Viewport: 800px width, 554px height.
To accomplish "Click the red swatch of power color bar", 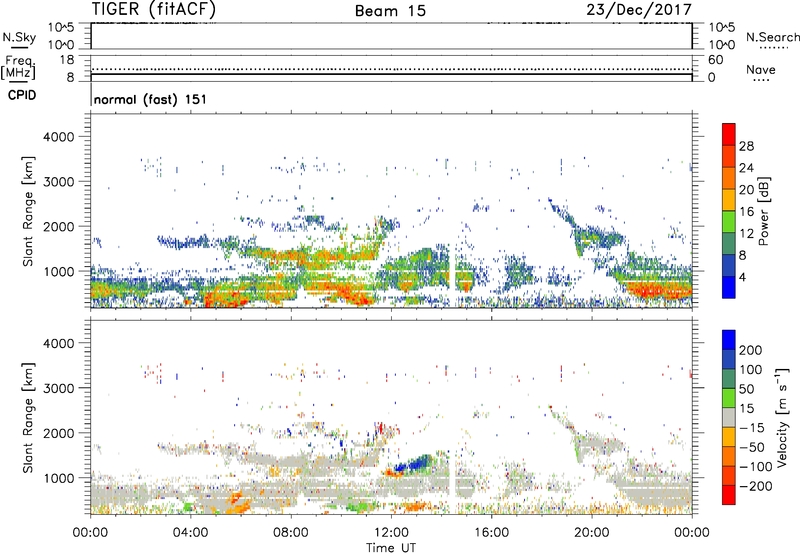I will pyautogui.click(x=729, y=134).
